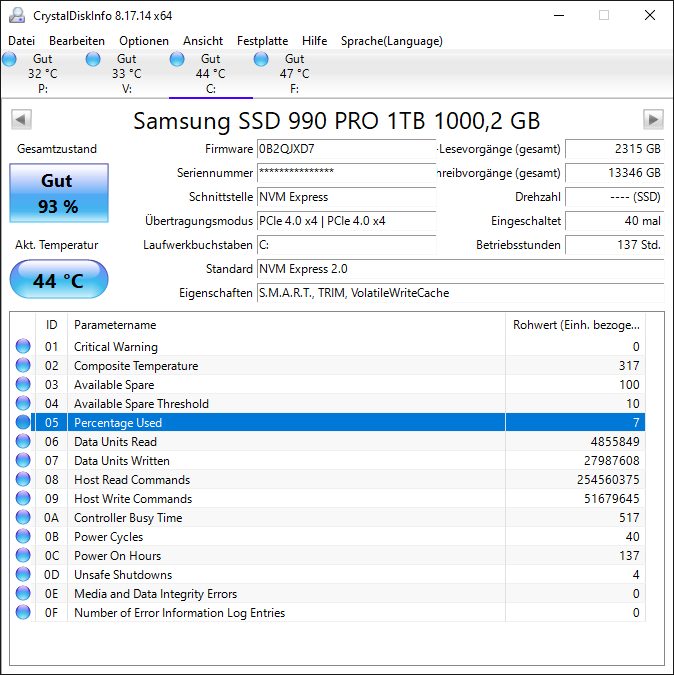Select the Power On Hours parameter name
The height and width of the screenshot is (675, 674).
click(x=117, y=556)
